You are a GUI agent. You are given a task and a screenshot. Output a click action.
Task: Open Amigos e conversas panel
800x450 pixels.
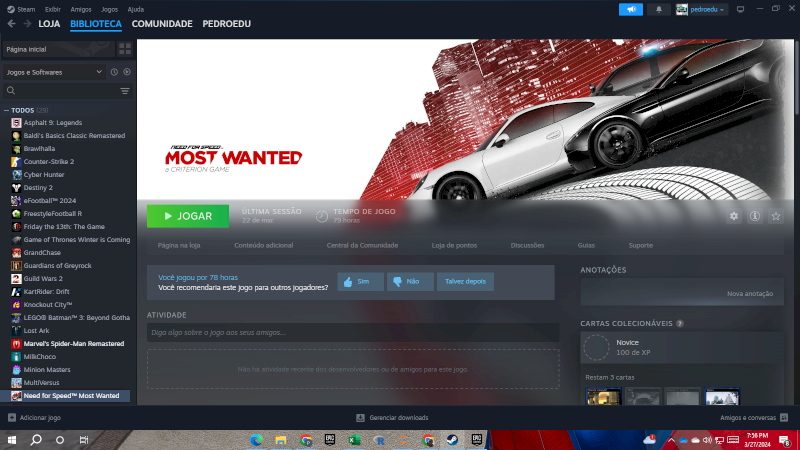point(754,417)
